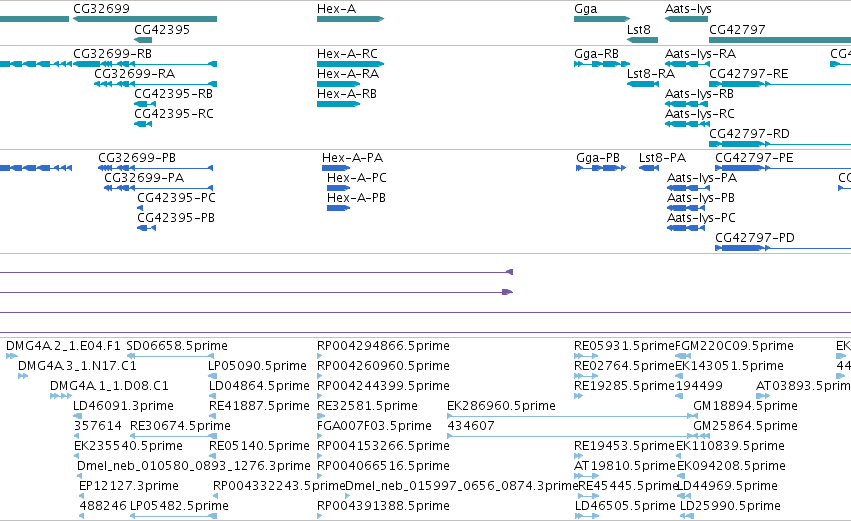Click EST AT19810.5prime
851x521 pixels.
pos(625,466)
